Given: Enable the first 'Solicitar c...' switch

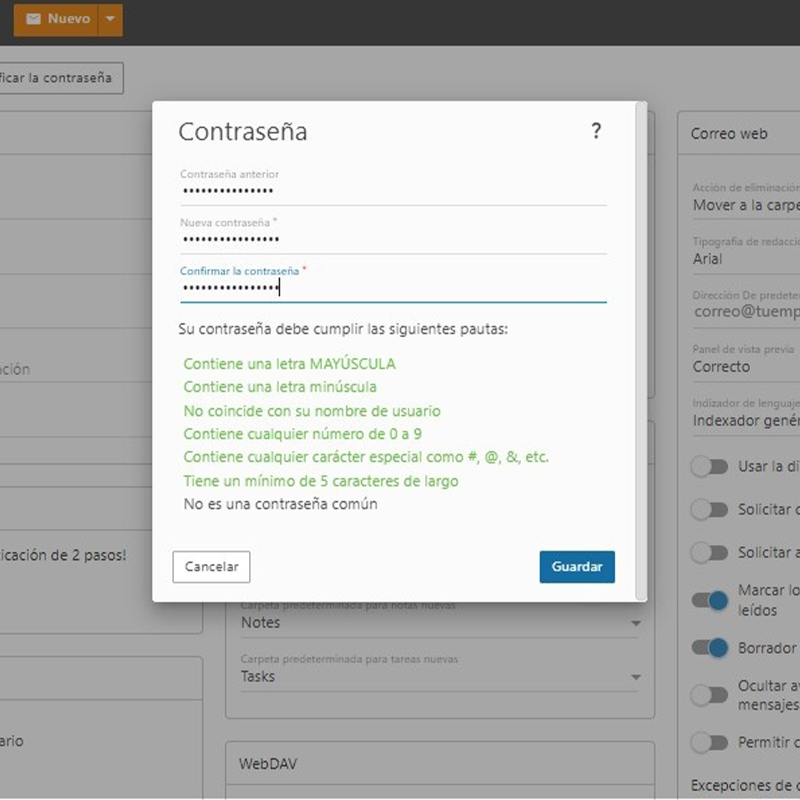Looking at the screenshot, I should [x=709, y=510].
